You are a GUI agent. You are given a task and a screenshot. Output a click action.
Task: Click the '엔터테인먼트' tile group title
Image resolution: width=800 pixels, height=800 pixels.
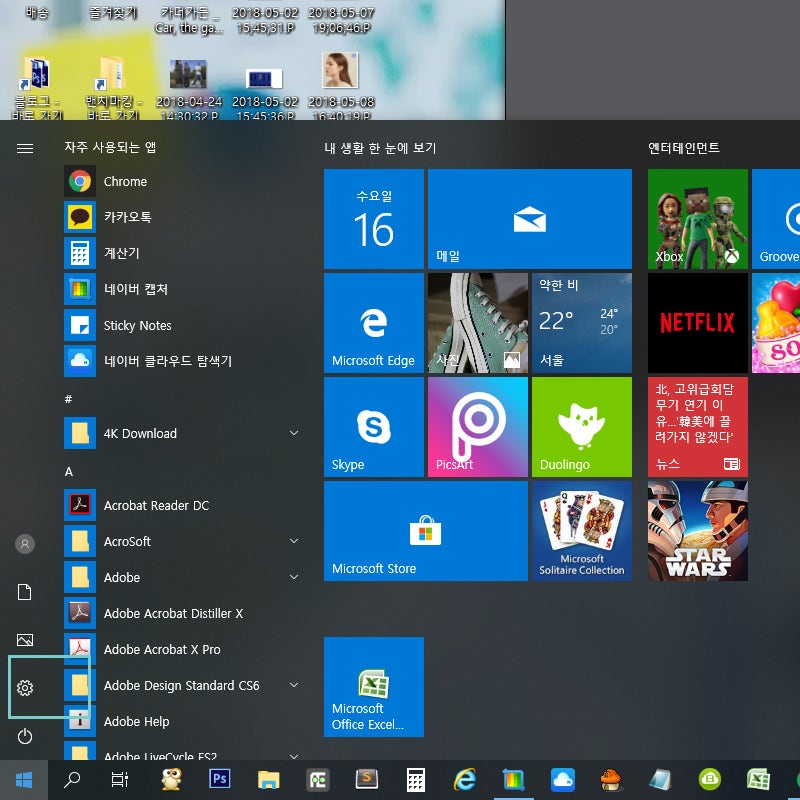tap(684, 148)
